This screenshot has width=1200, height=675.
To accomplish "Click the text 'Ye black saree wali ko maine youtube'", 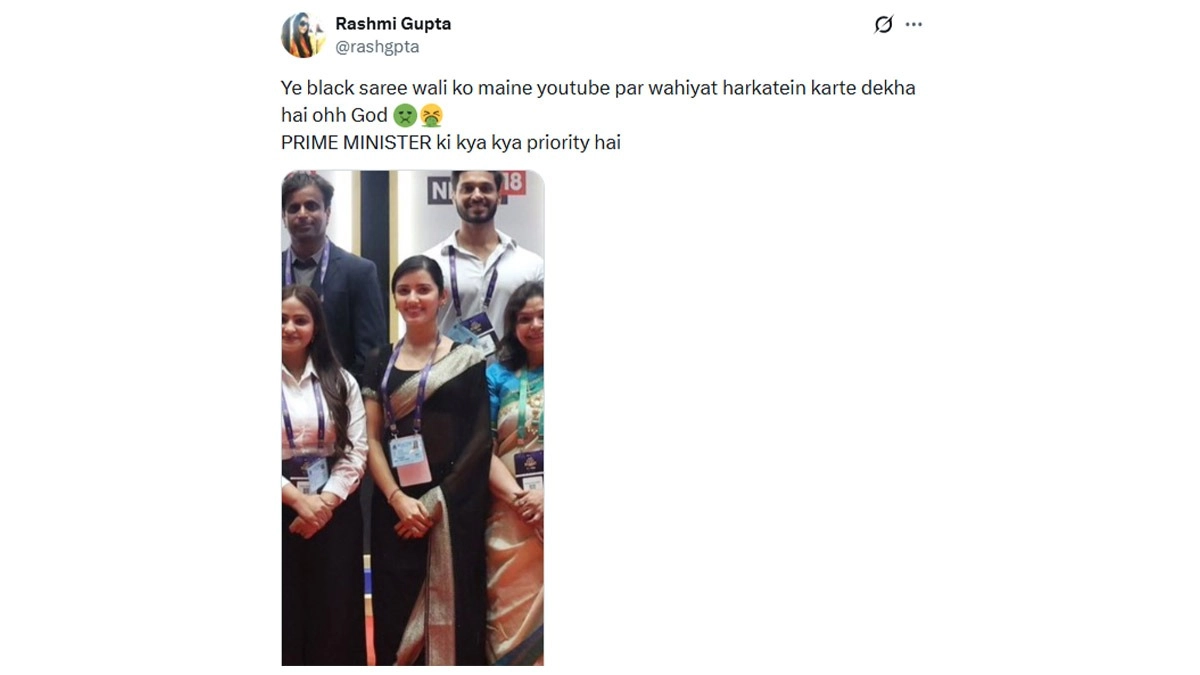I will coord(437,88).
